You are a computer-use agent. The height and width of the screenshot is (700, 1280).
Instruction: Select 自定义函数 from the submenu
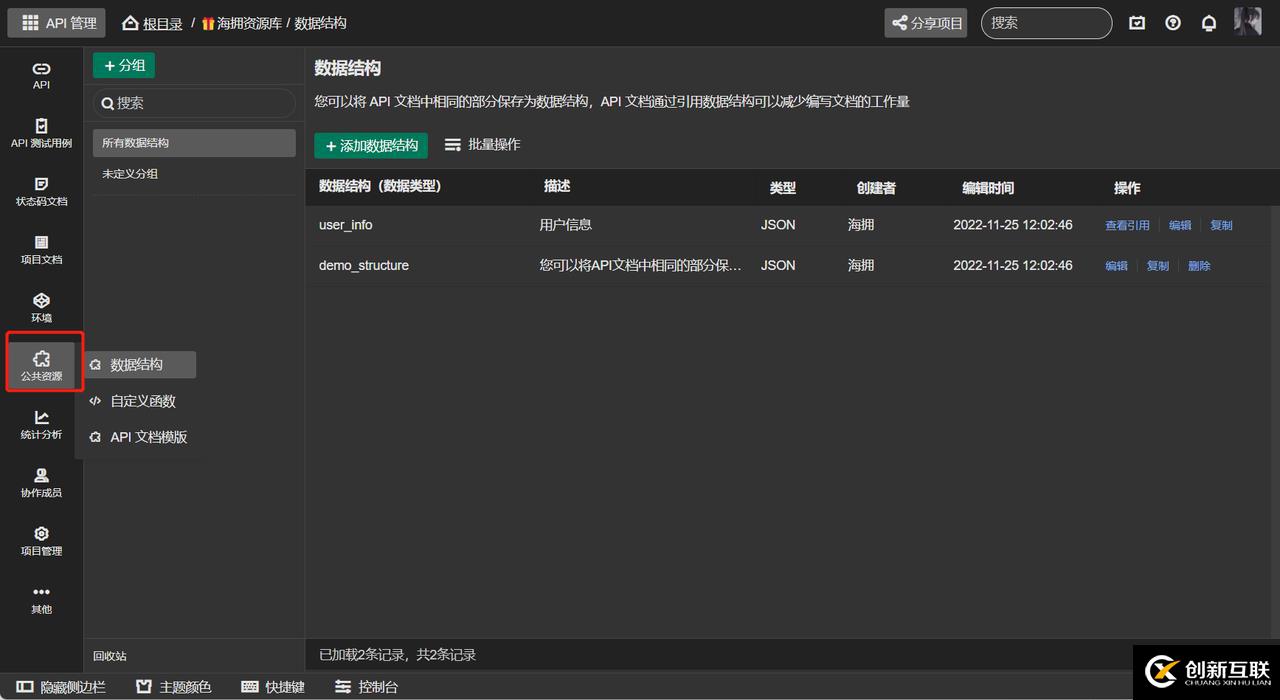[142, 401]
